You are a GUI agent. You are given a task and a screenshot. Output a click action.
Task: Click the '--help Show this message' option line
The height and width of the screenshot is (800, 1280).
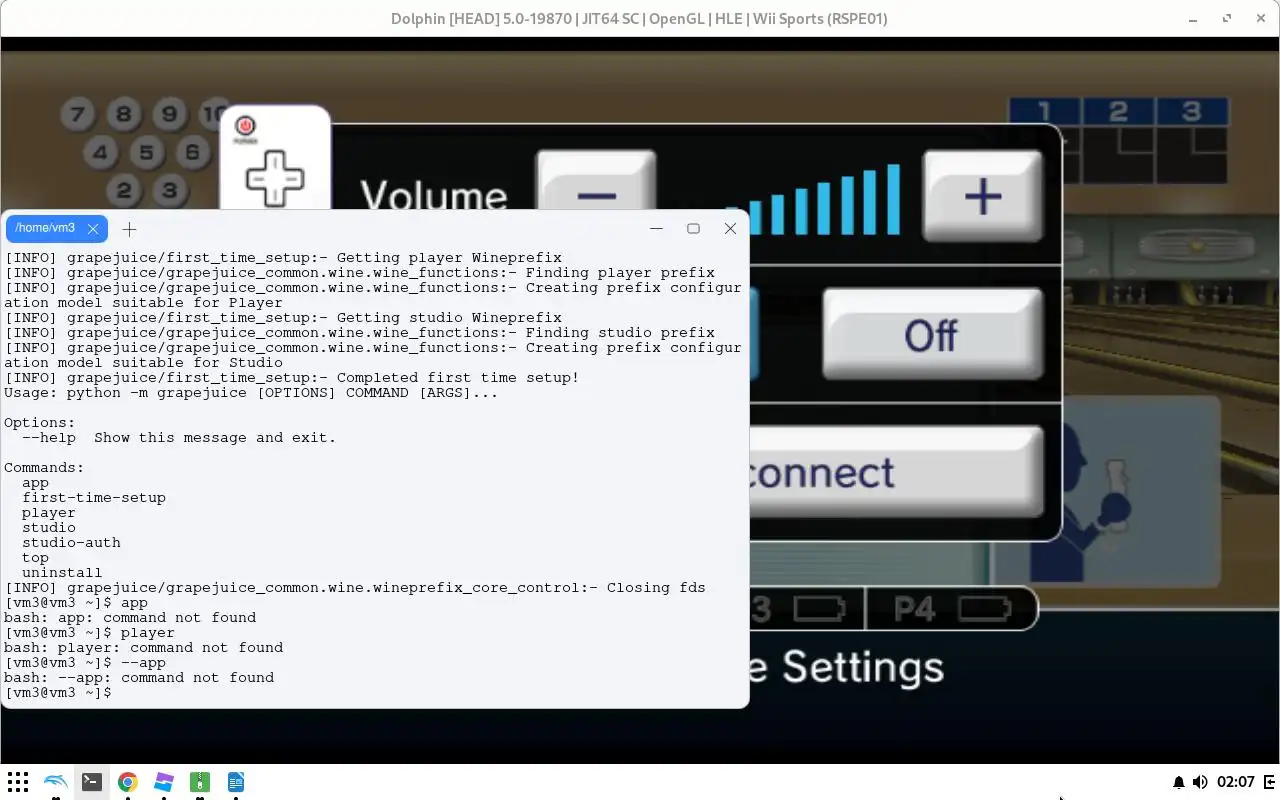(179, 438)
